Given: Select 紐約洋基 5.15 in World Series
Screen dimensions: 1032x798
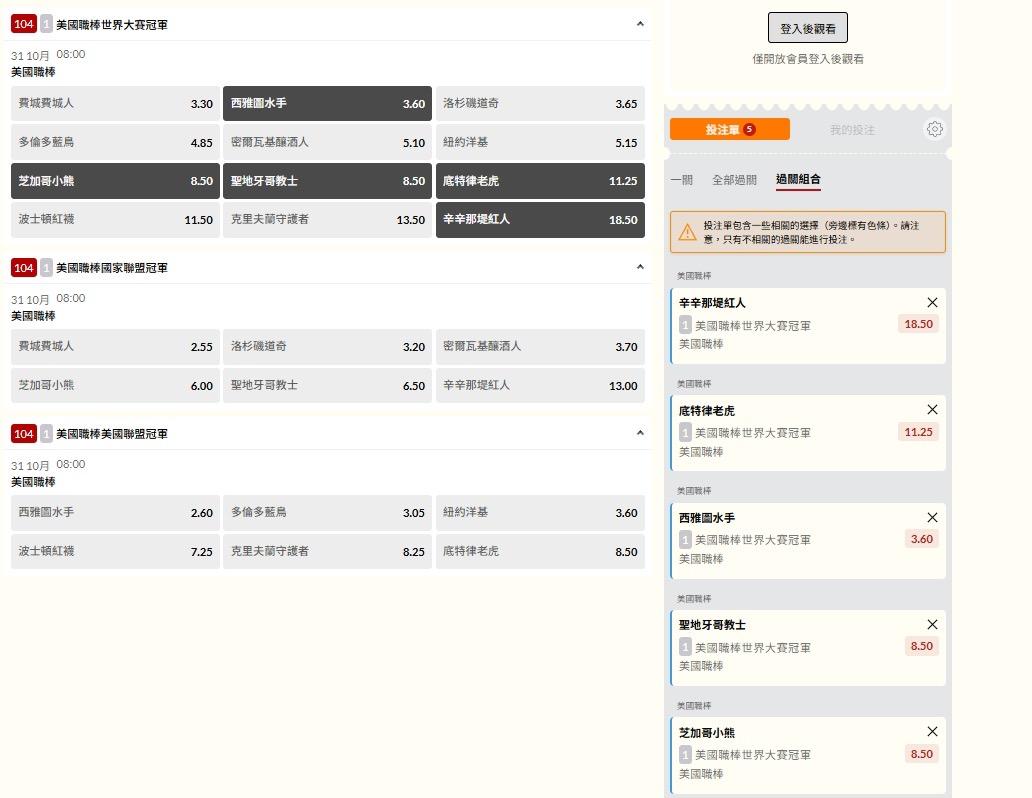Looking at the screenshot, I should tap(540, 142).
